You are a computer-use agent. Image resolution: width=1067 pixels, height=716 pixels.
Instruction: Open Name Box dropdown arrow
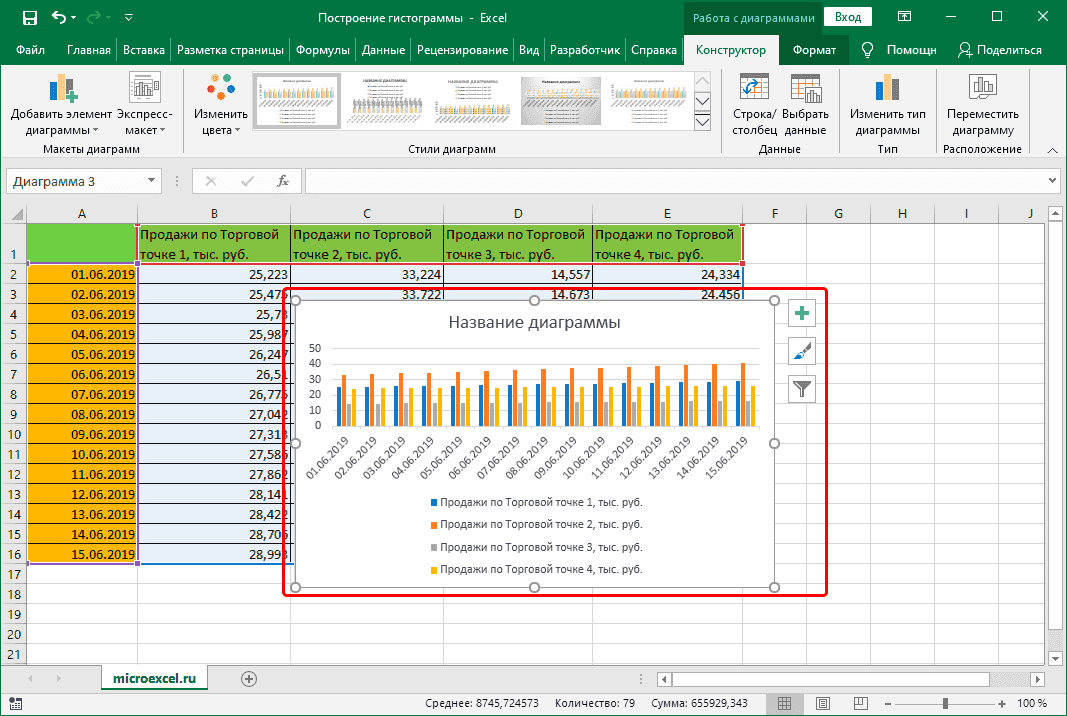[x=152, y=181]
